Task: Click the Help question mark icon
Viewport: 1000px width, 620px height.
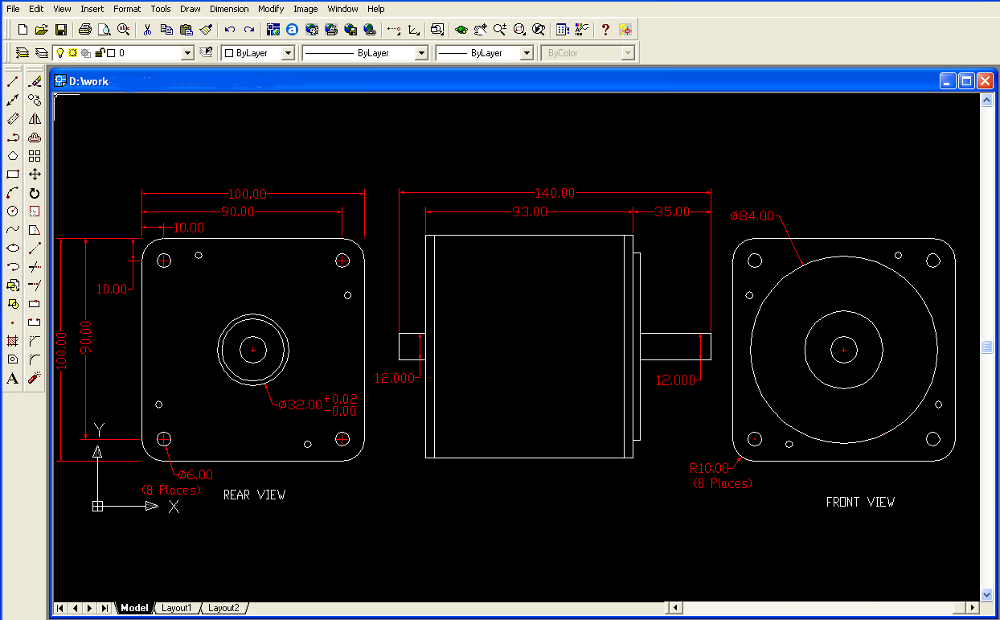Action: pyautogui.click(x=605, y=29)
